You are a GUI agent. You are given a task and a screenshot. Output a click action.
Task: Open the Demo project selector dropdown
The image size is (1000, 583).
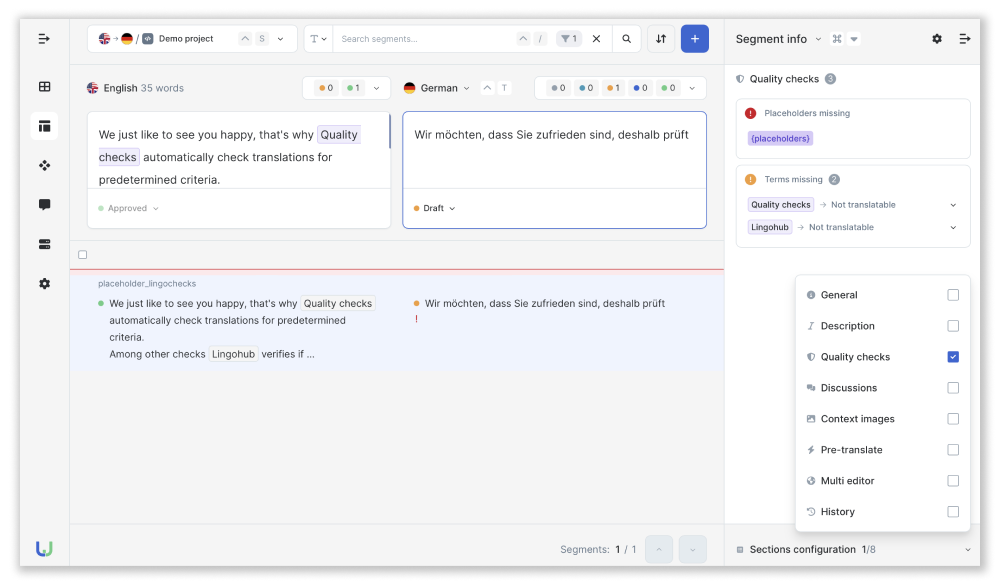pyautogui.click(x=281, y=39)
